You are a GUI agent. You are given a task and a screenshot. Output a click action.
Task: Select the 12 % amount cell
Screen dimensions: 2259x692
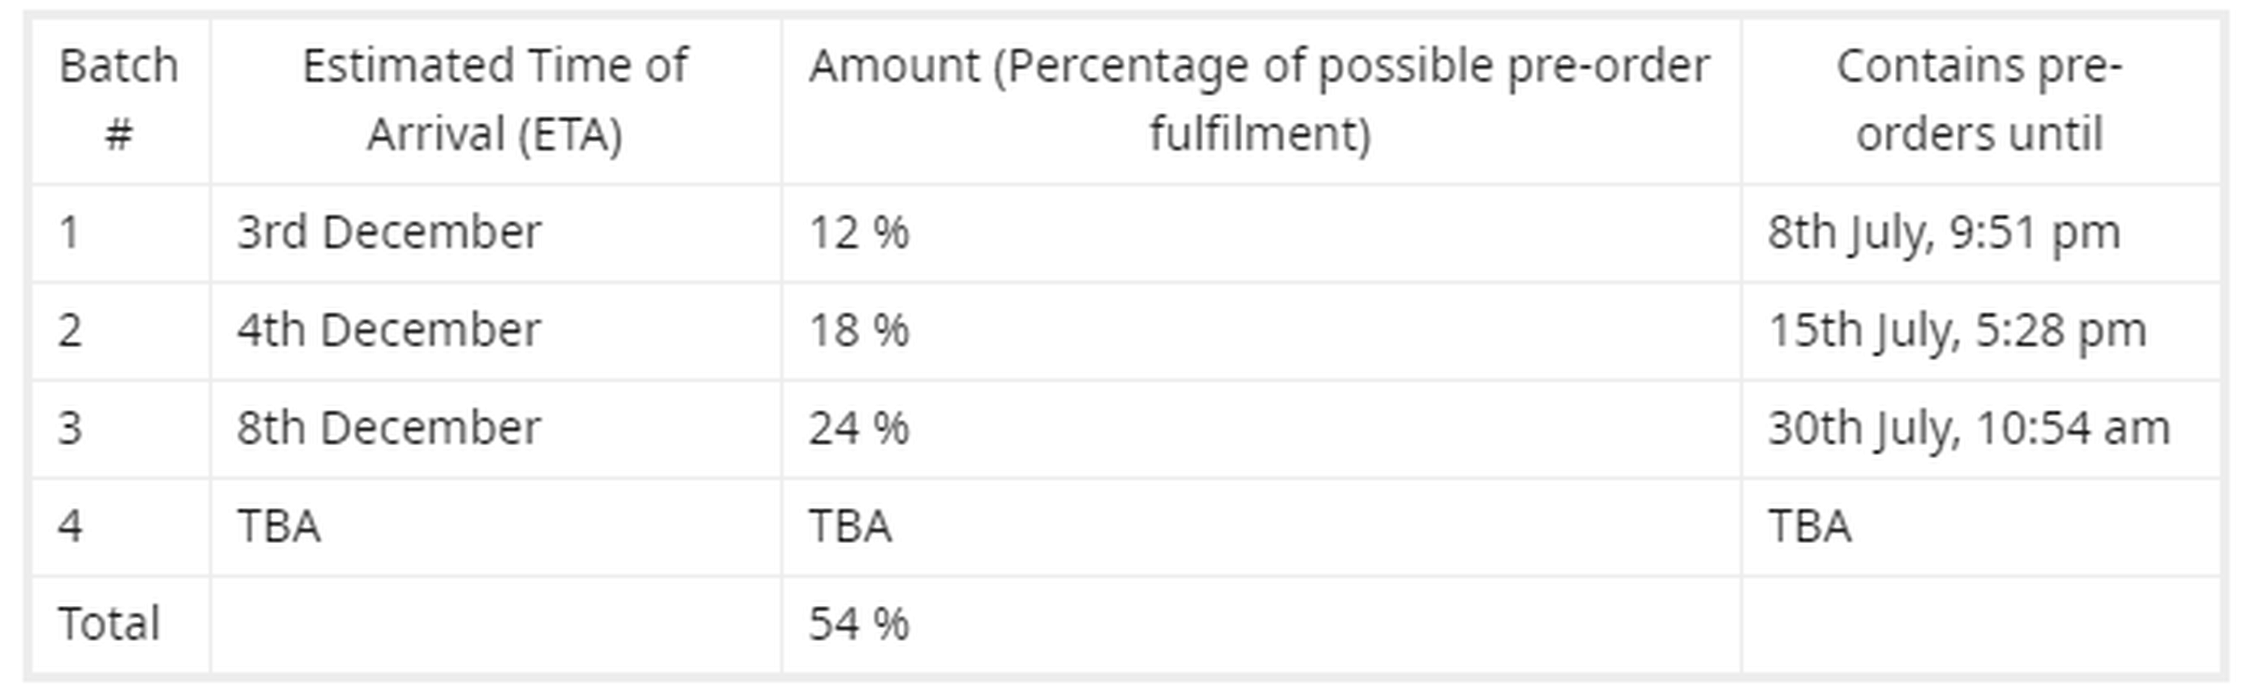point(1260,232)
